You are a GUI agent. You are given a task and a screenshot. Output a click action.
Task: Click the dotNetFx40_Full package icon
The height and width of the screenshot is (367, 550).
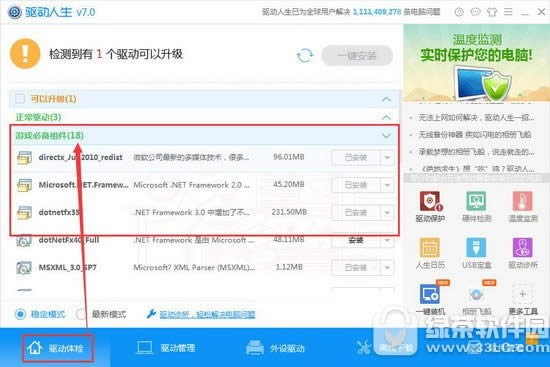tap(24, 241)
